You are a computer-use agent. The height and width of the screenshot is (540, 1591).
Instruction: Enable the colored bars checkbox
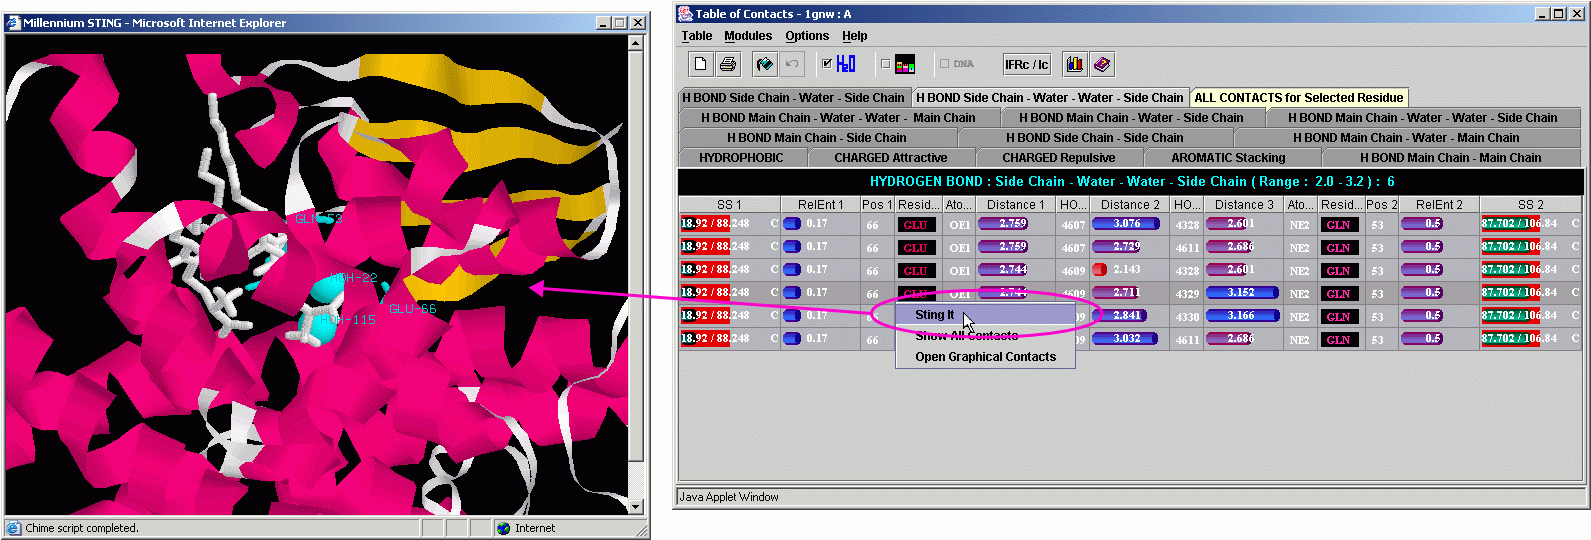(x=885, y=64)
